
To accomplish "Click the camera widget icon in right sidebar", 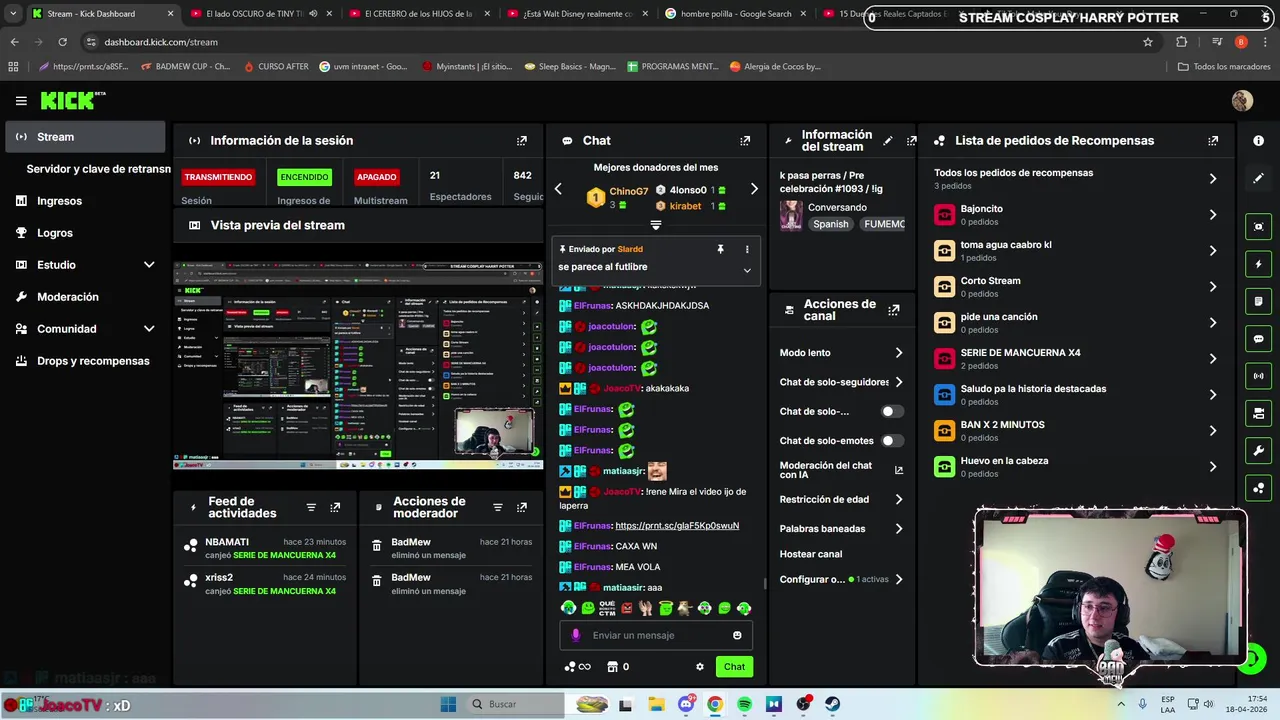I will 1258,227.
